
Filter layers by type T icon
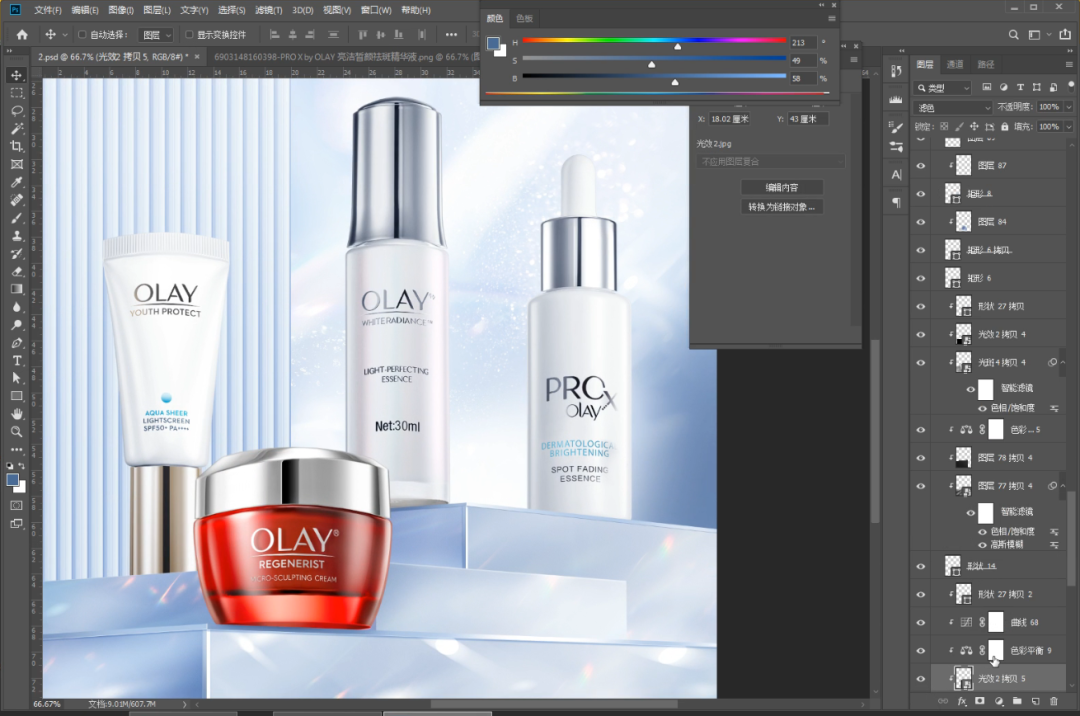pos(1020,87)
